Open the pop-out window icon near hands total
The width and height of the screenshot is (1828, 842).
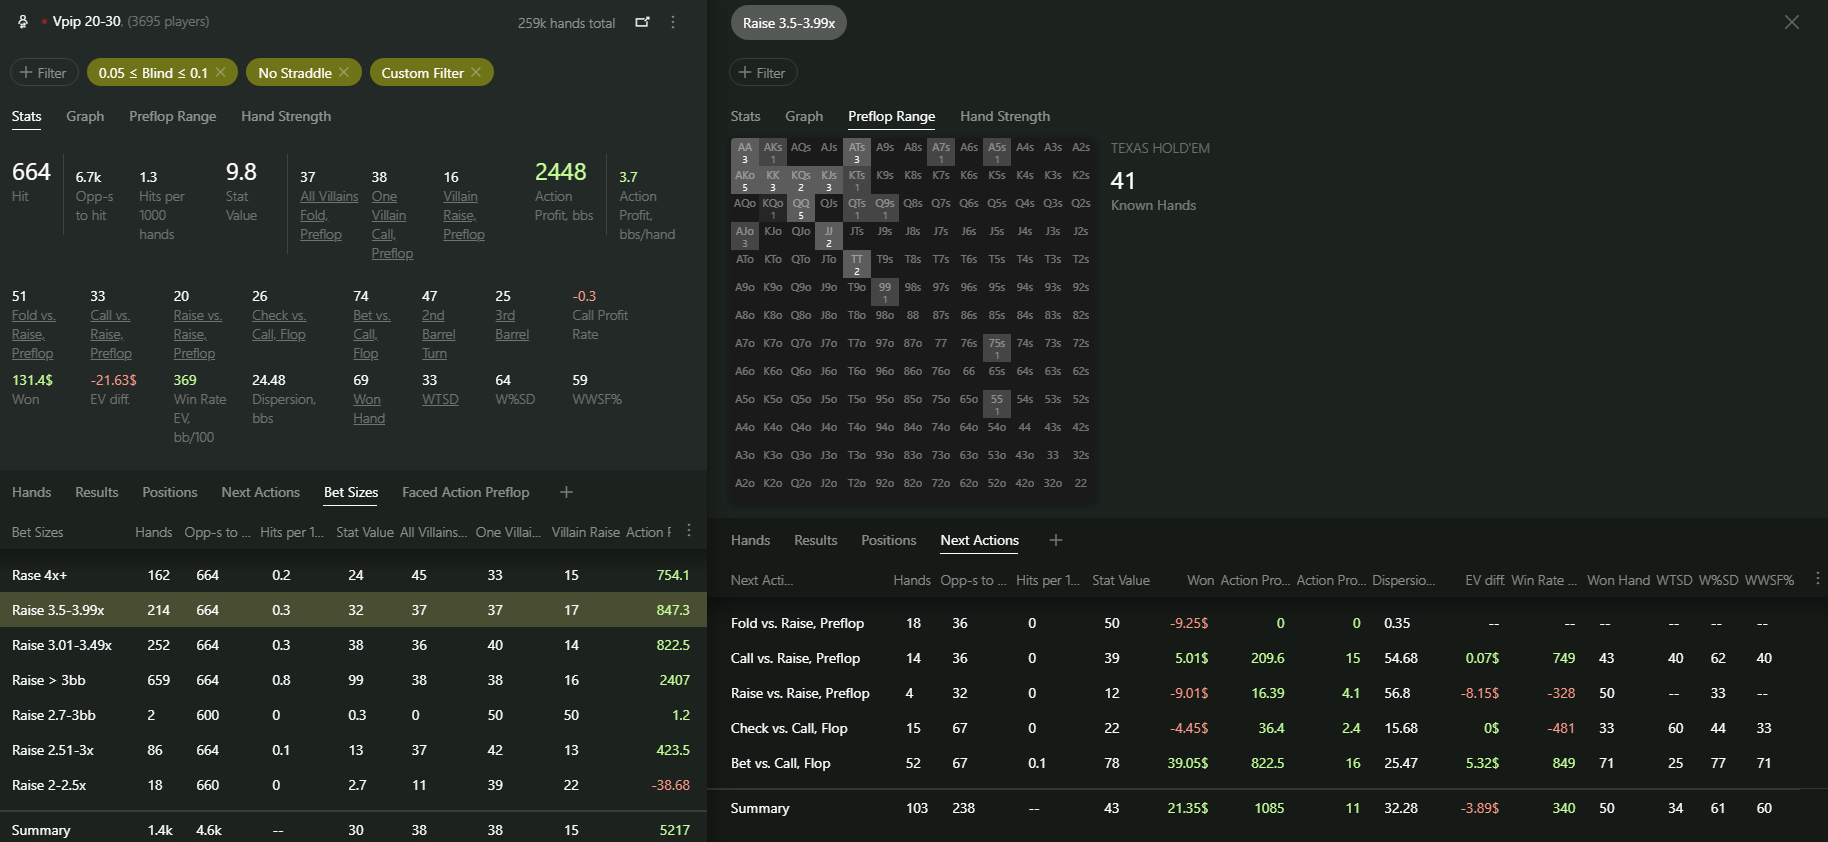tap(642, 22)
